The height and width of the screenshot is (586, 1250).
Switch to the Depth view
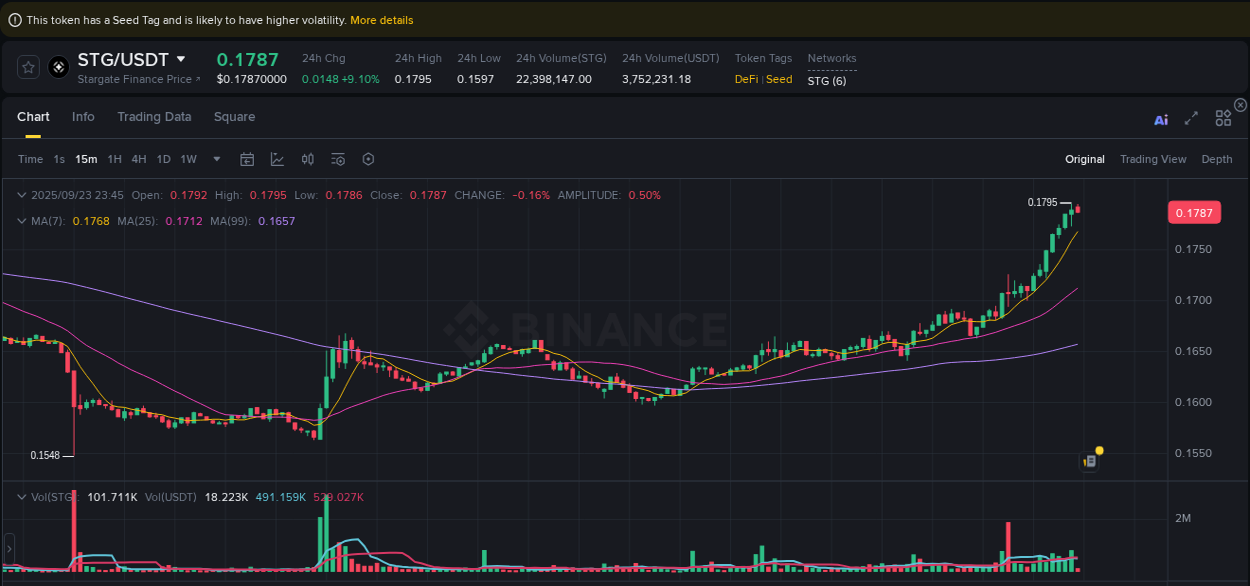pyautogui.click(x=1216, y=159)
